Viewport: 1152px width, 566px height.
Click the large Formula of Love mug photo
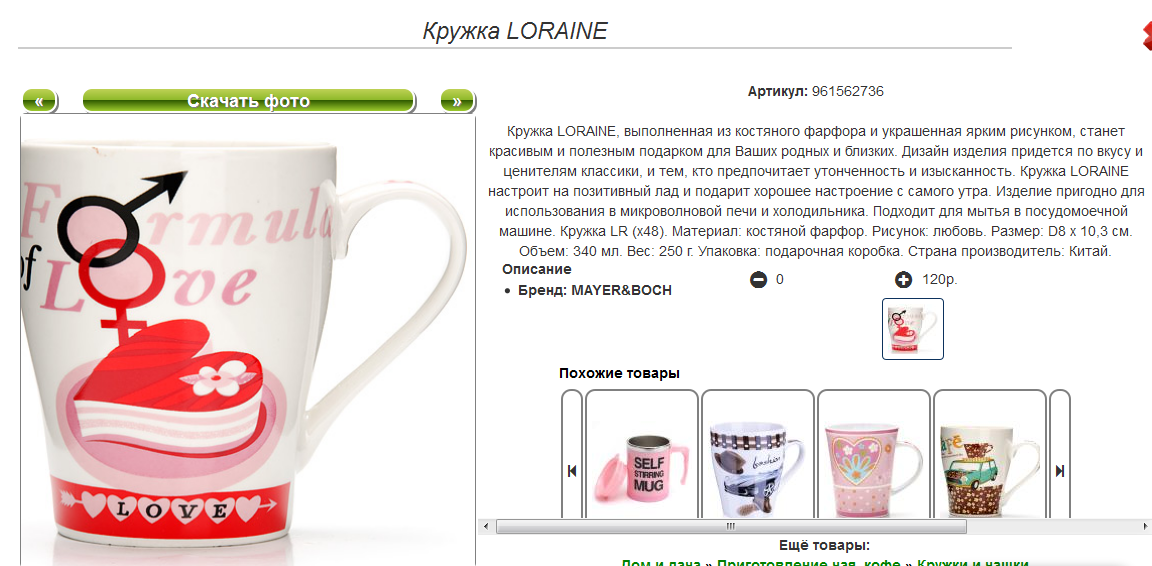(x=248, y=340)
